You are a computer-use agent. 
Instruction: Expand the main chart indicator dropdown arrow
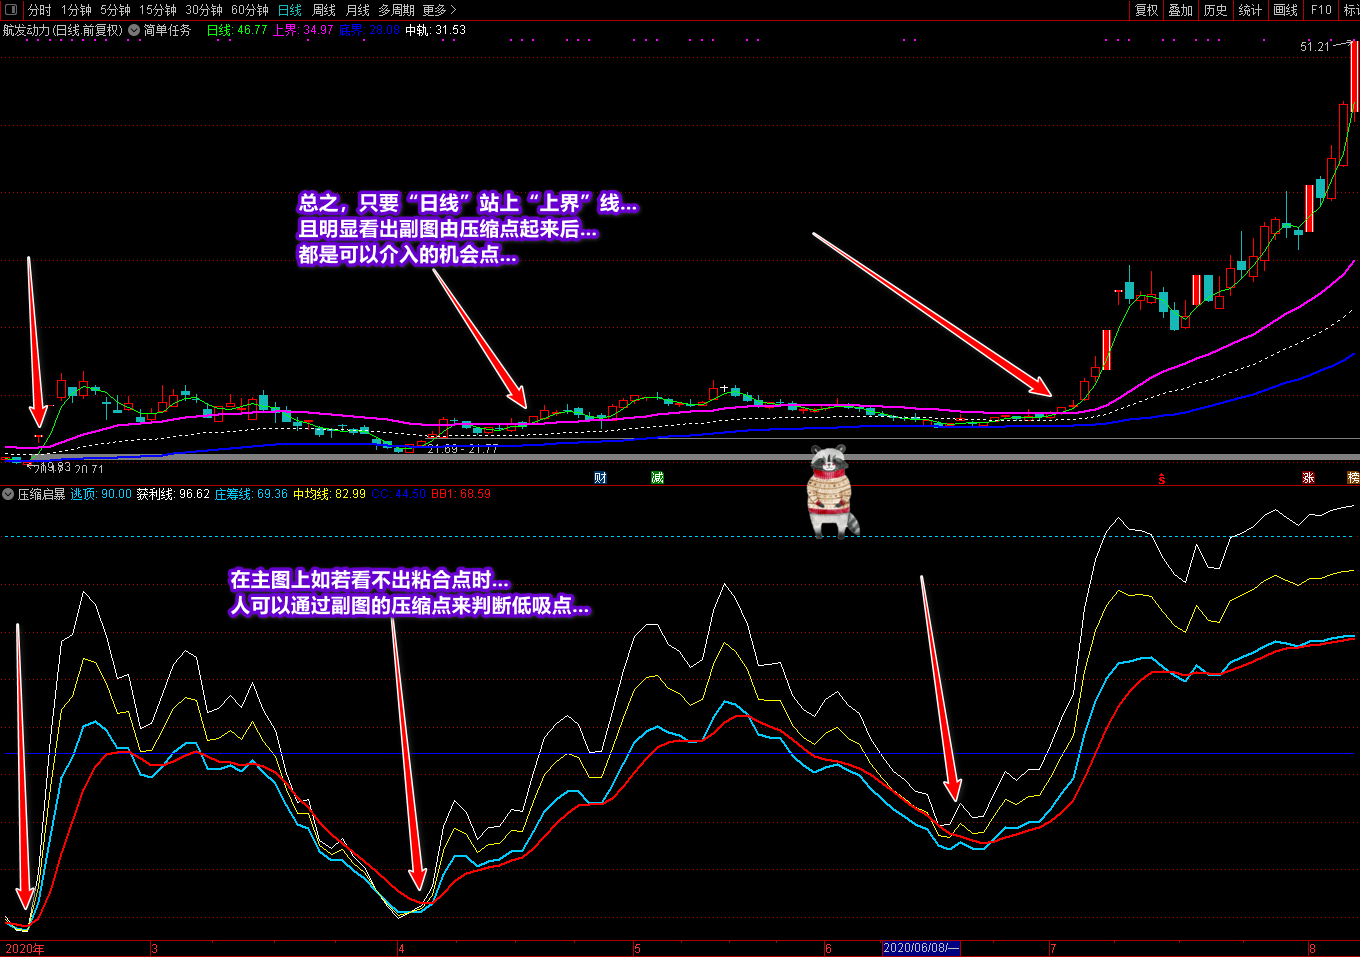coord(134,30)
